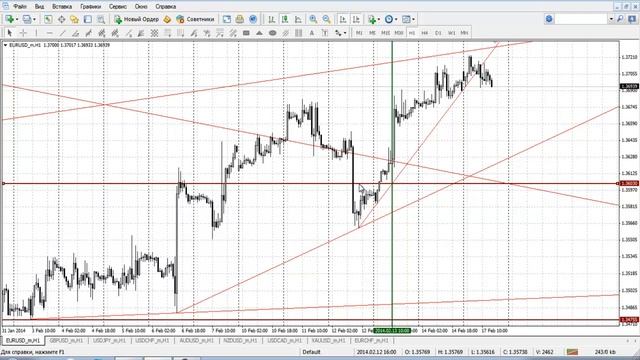The image size is (640, 360).
Task: Switch to XAUUSD_m,H1 chart tab
Action: click(328, 340)
